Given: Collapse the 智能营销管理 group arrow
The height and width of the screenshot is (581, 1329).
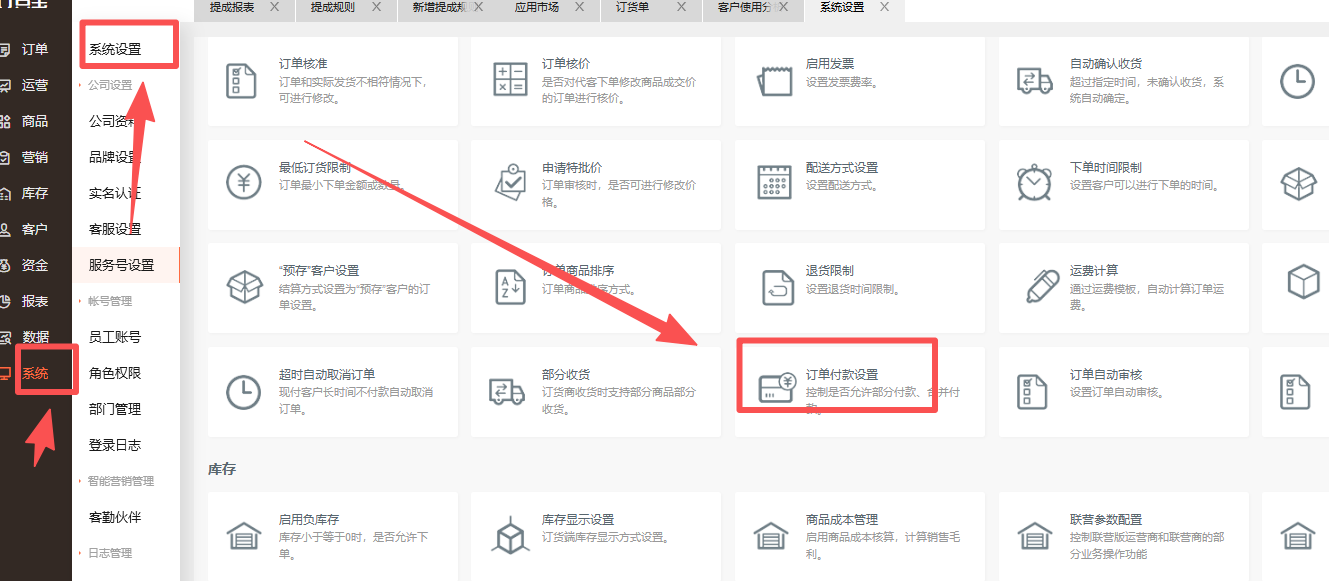Looking at the screenshot, I should [81, 481].
